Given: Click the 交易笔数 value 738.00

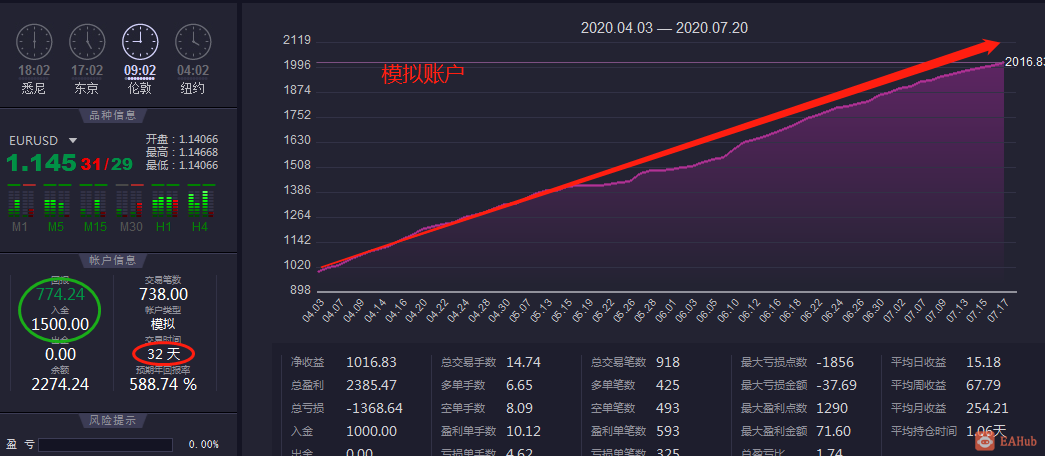Looking at the screenshot, I should click(163, 295).
